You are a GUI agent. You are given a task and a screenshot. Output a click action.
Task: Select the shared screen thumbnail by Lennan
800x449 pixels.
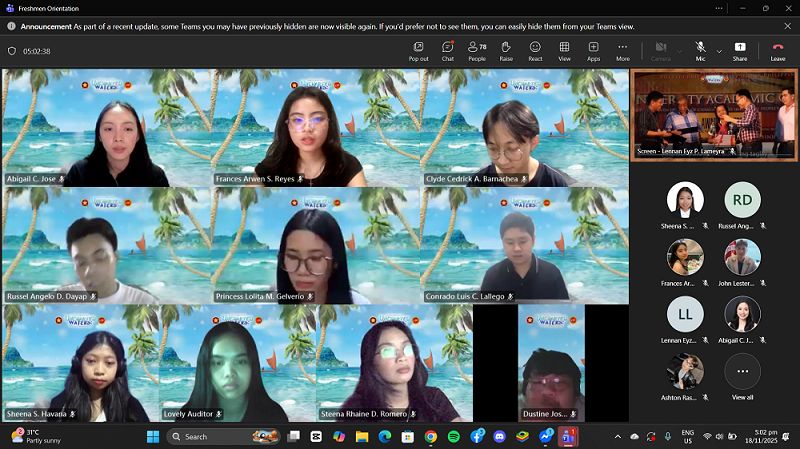coord(714,114)
